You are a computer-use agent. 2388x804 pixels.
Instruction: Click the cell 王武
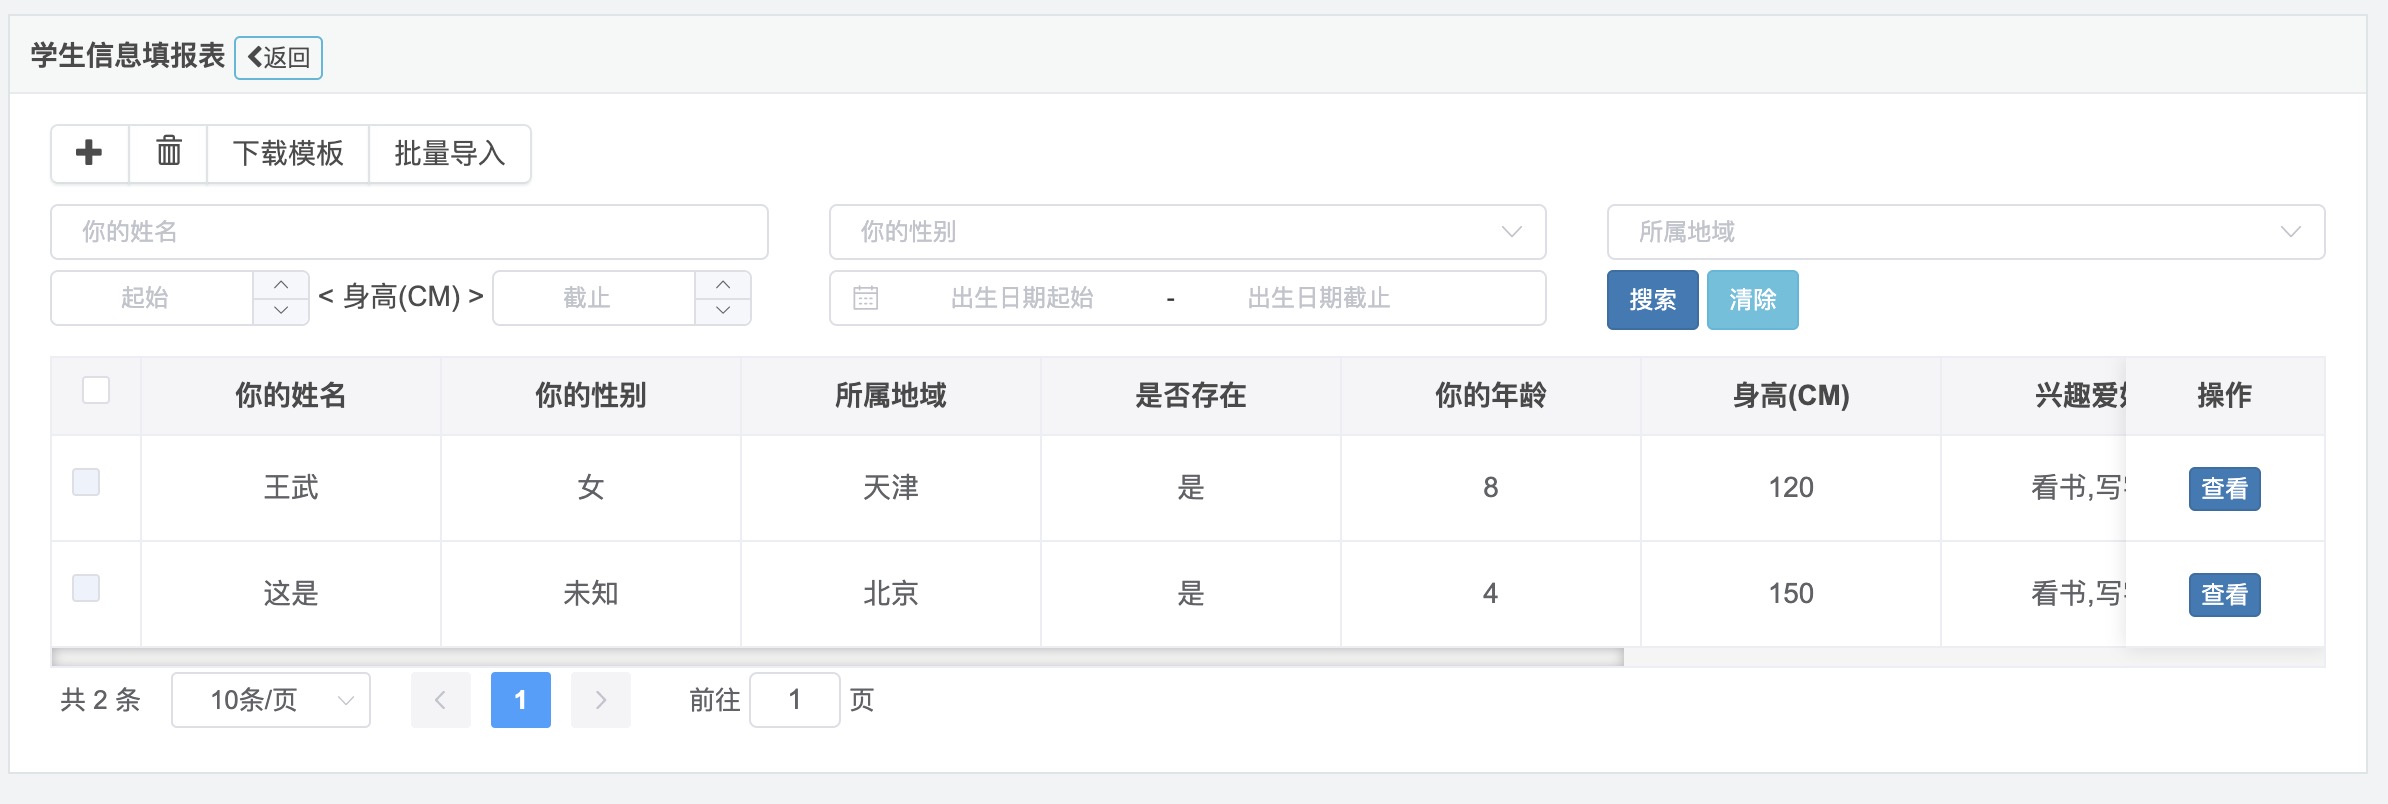point(290,488)
